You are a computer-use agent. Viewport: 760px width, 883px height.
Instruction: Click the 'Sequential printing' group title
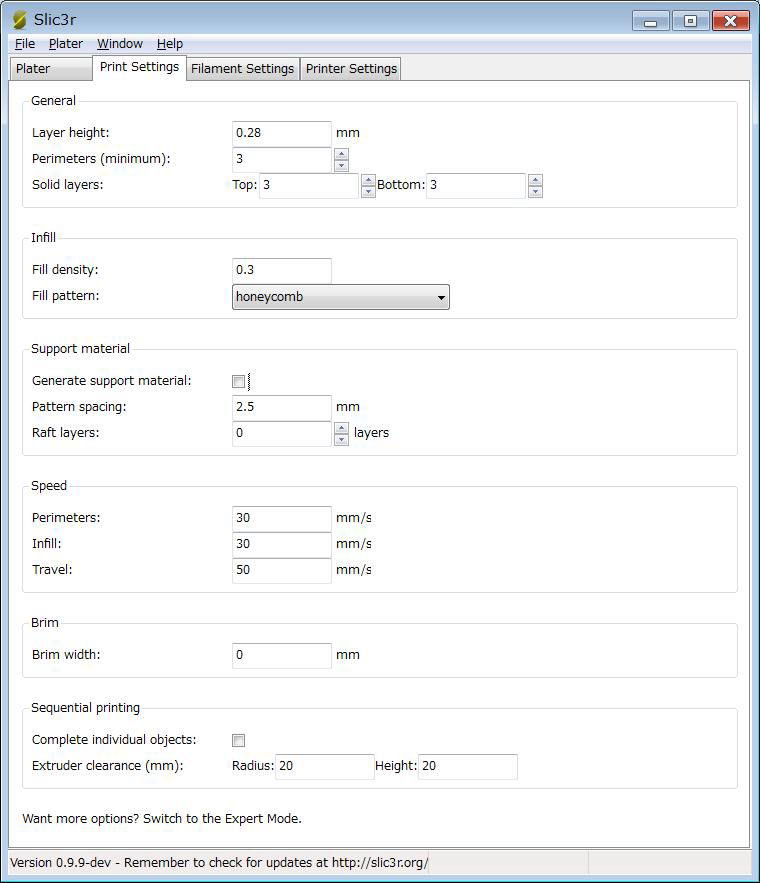pyautogui.click(x=86, y=708)
